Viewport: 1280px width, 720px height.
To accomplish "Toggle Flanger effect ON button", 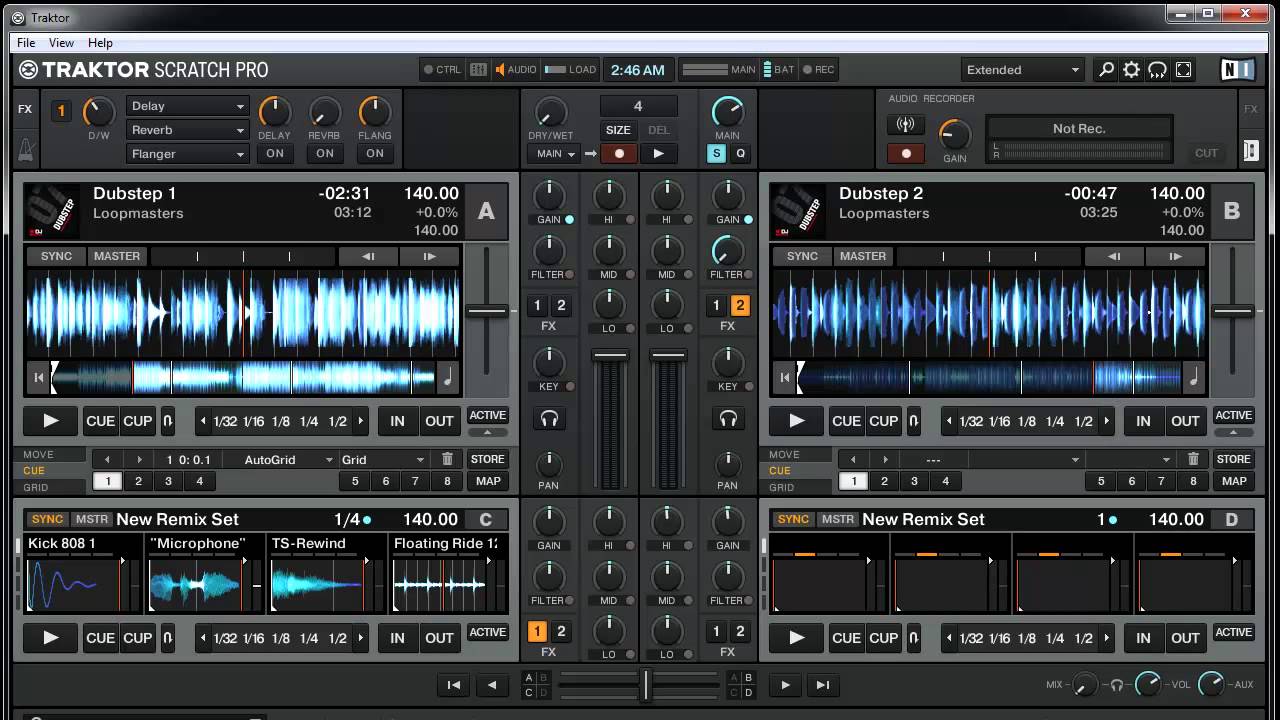I will (375, 153).
